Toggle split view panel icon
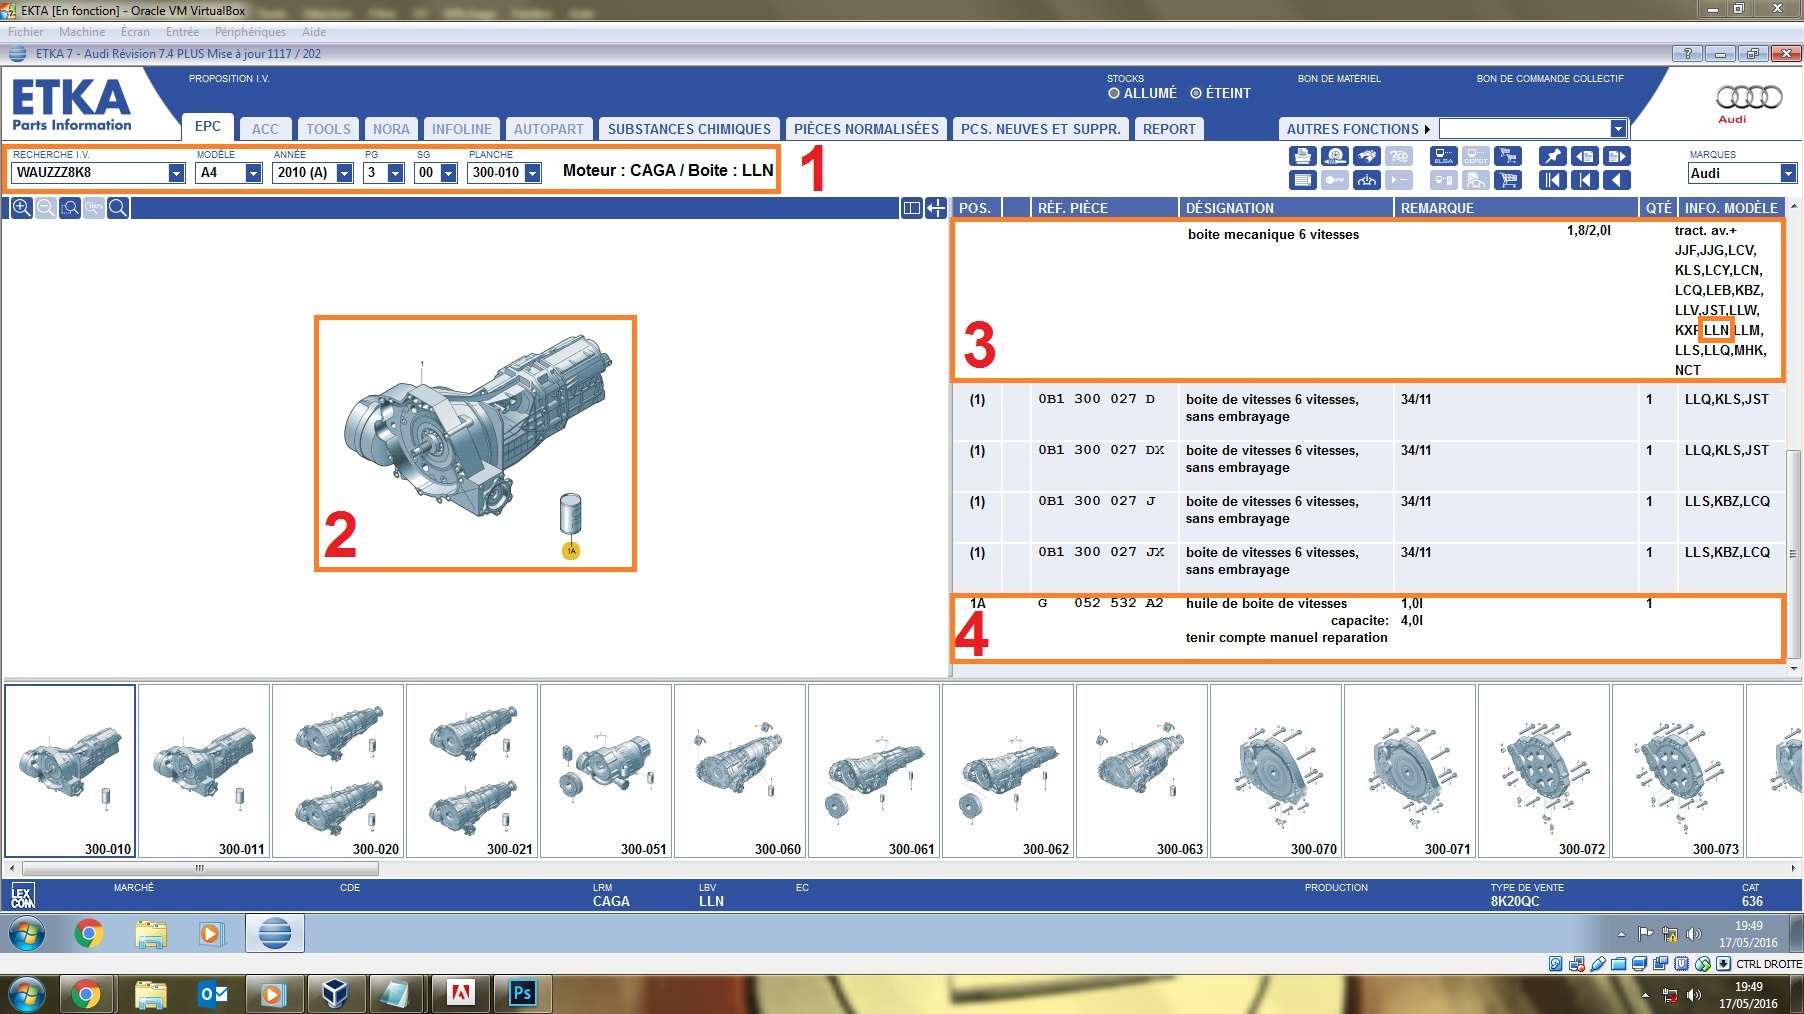Screen dimensions: 1804x1014 coord(911,208)
